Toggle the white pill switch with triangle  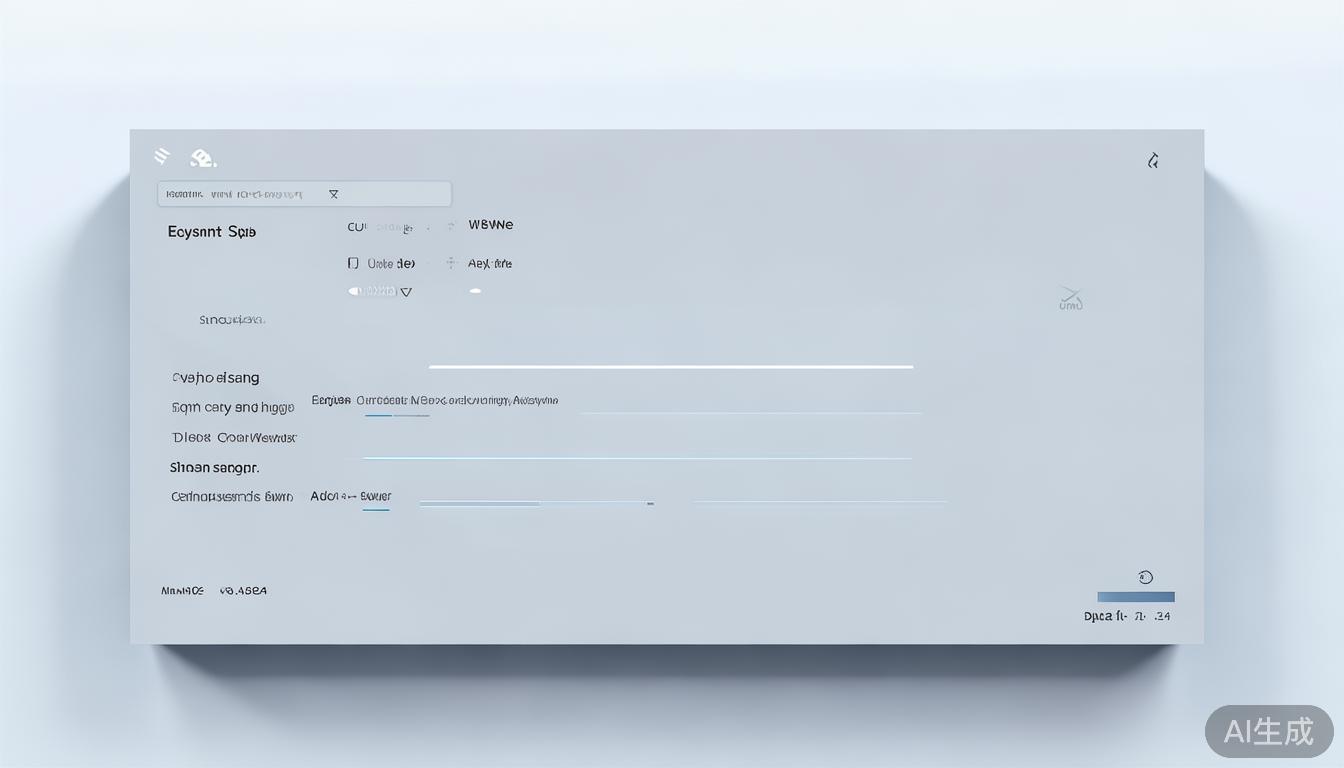click(x=371, y=291)
